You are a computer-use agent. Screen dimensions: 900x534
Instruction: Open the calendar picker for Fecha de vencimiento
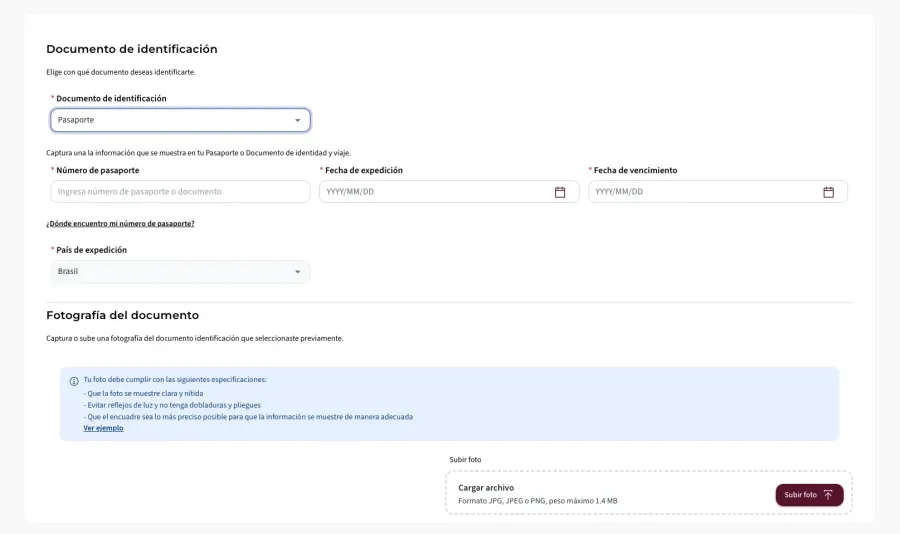[x=828, y=192]
